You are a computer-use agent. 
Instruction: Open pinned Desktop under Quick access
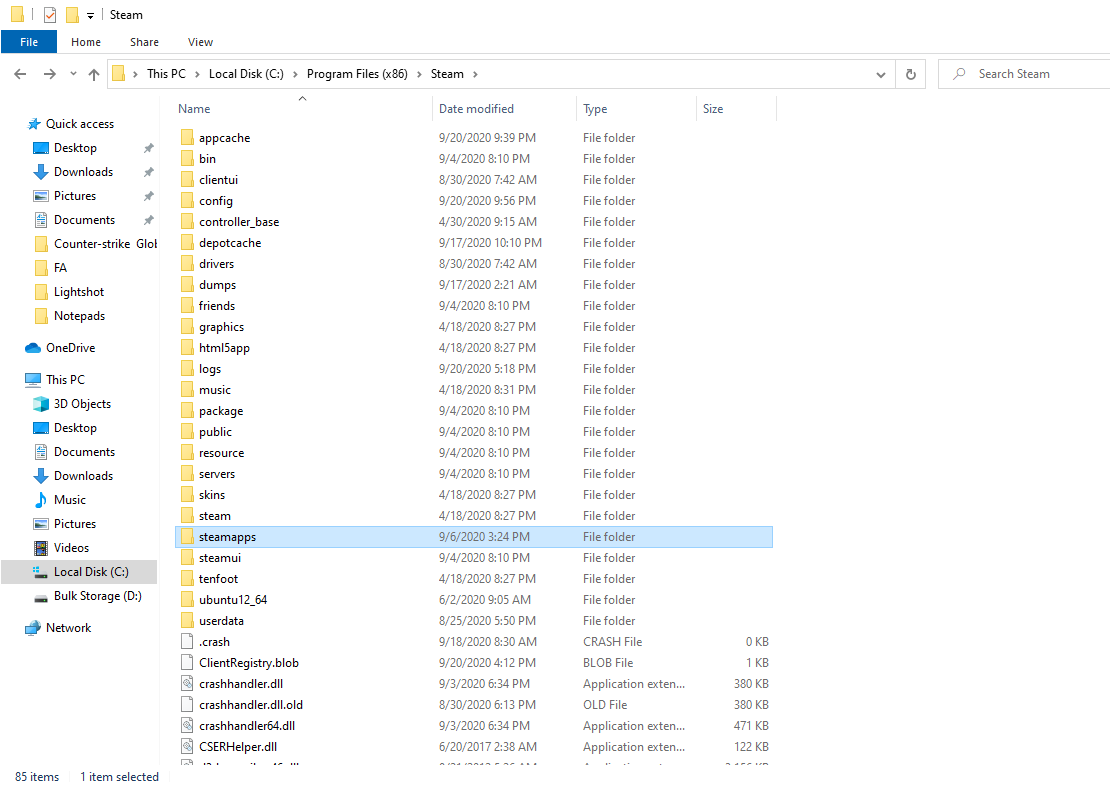click(x=75, y=148)
